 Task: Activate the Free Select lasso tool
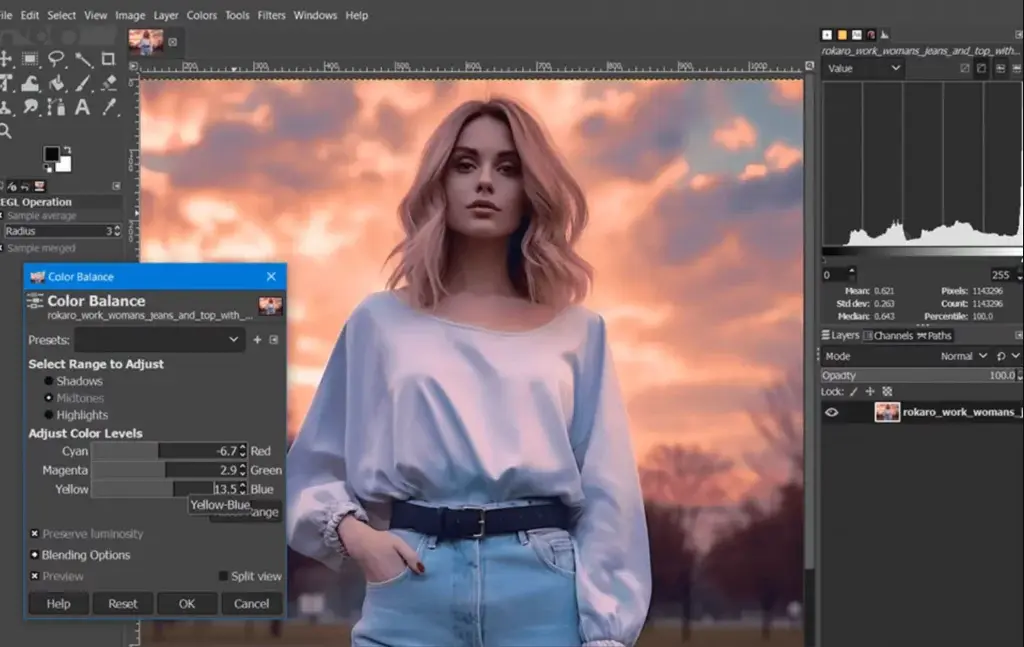click(57, 58)
